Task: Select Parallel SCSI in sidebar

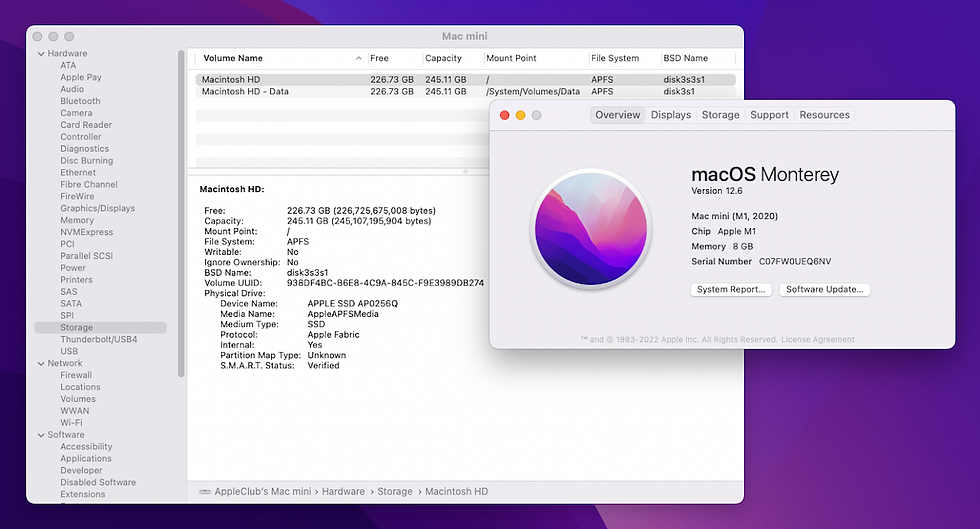Action: (x=86, y=256)
